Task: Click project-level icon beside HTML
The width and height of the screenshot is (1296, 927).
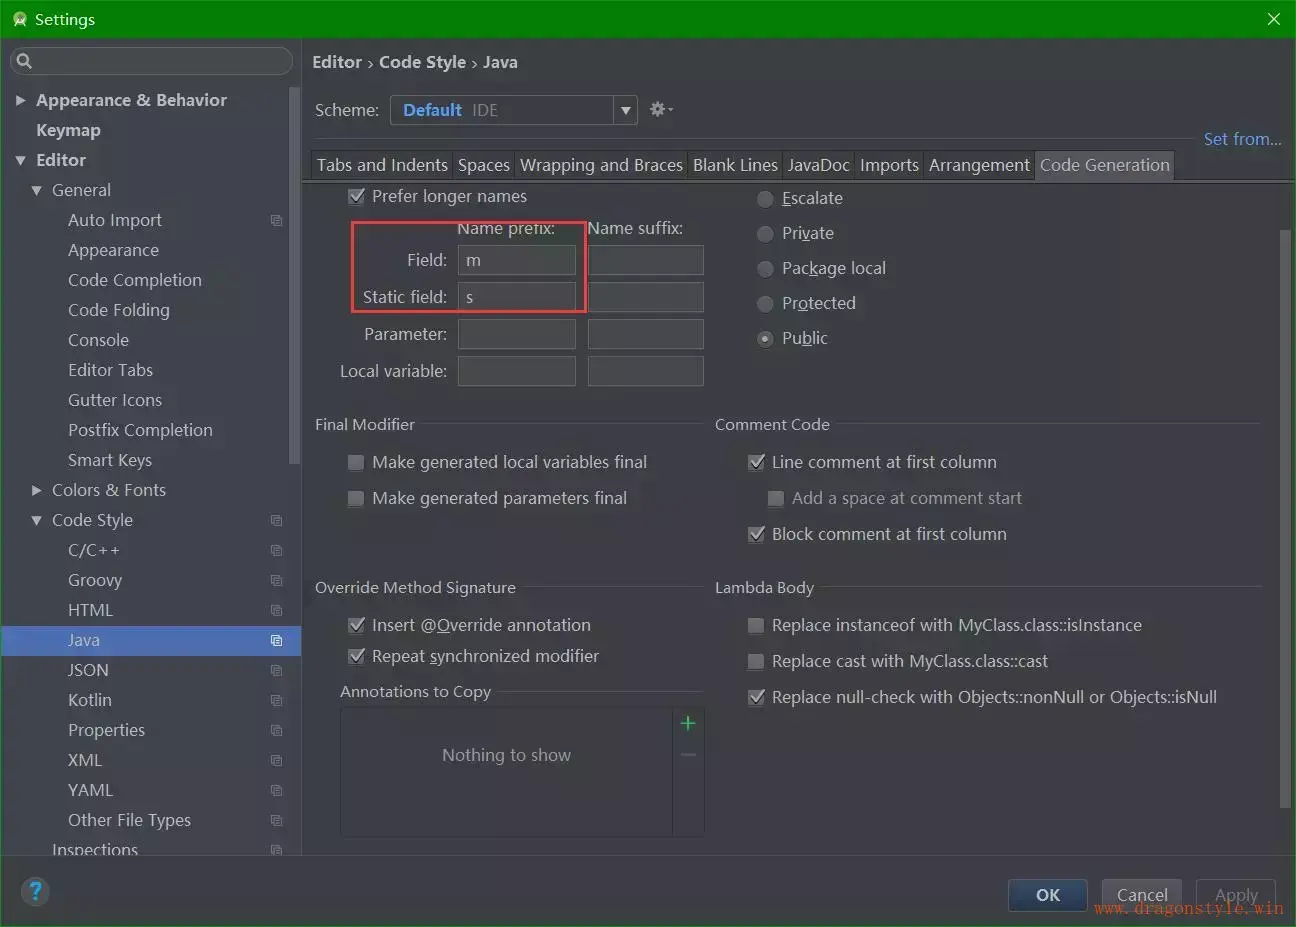Action: pos(277,610)
